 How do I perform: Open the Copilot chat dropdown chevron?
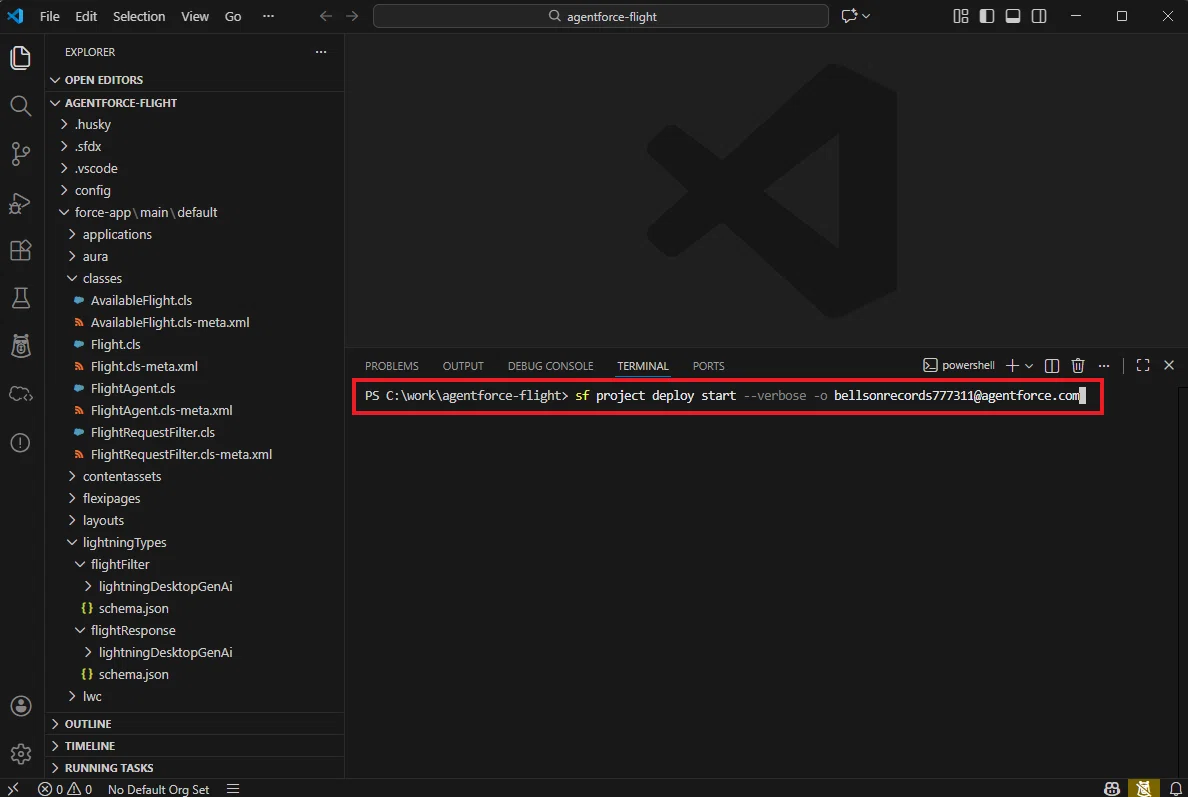pyautogui.click(x=866, y=16)
